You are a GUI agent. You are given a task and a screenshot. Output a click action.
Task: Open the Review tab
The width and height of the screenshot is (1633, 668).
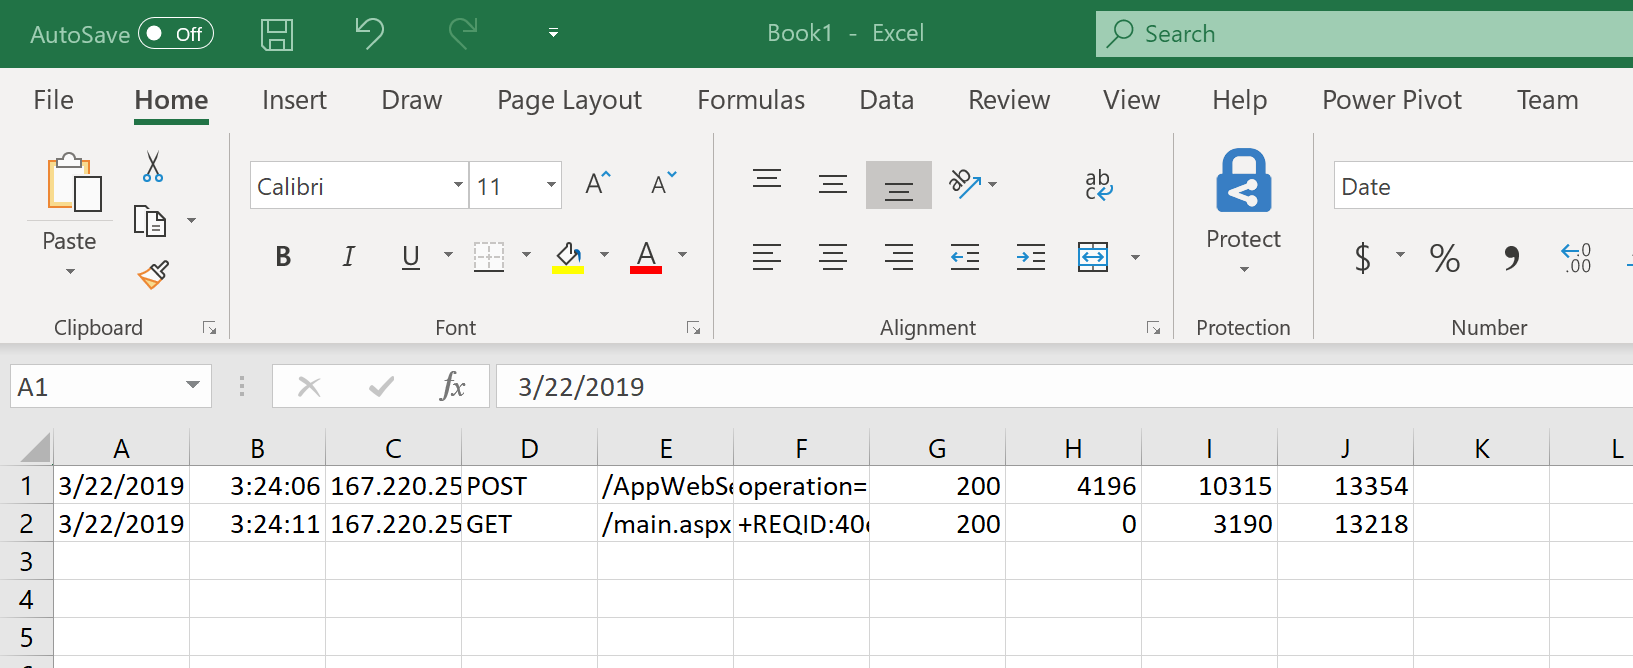pos(1009,100)
